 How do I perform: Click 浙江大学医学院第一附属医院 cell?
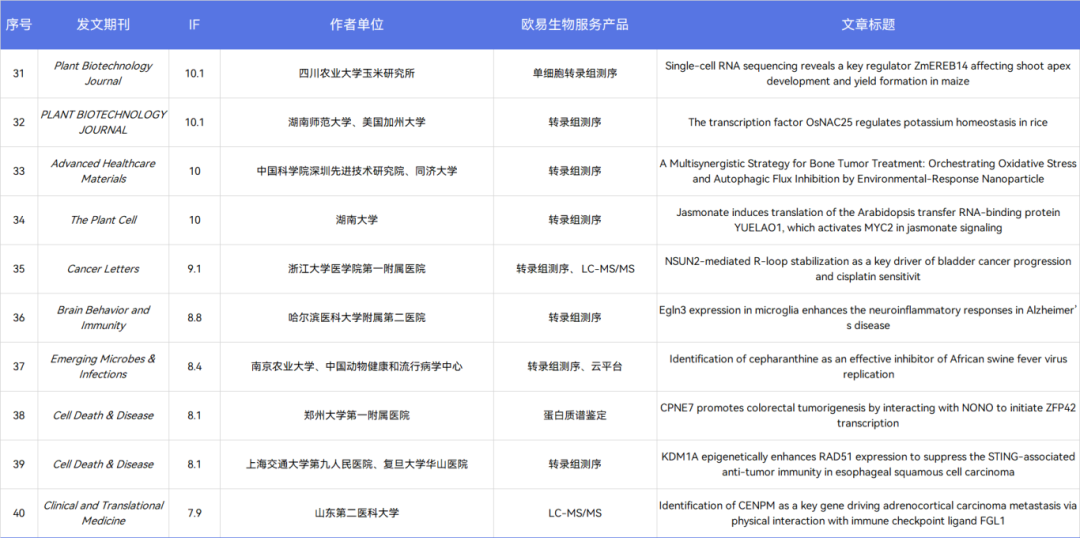(357, 269)
